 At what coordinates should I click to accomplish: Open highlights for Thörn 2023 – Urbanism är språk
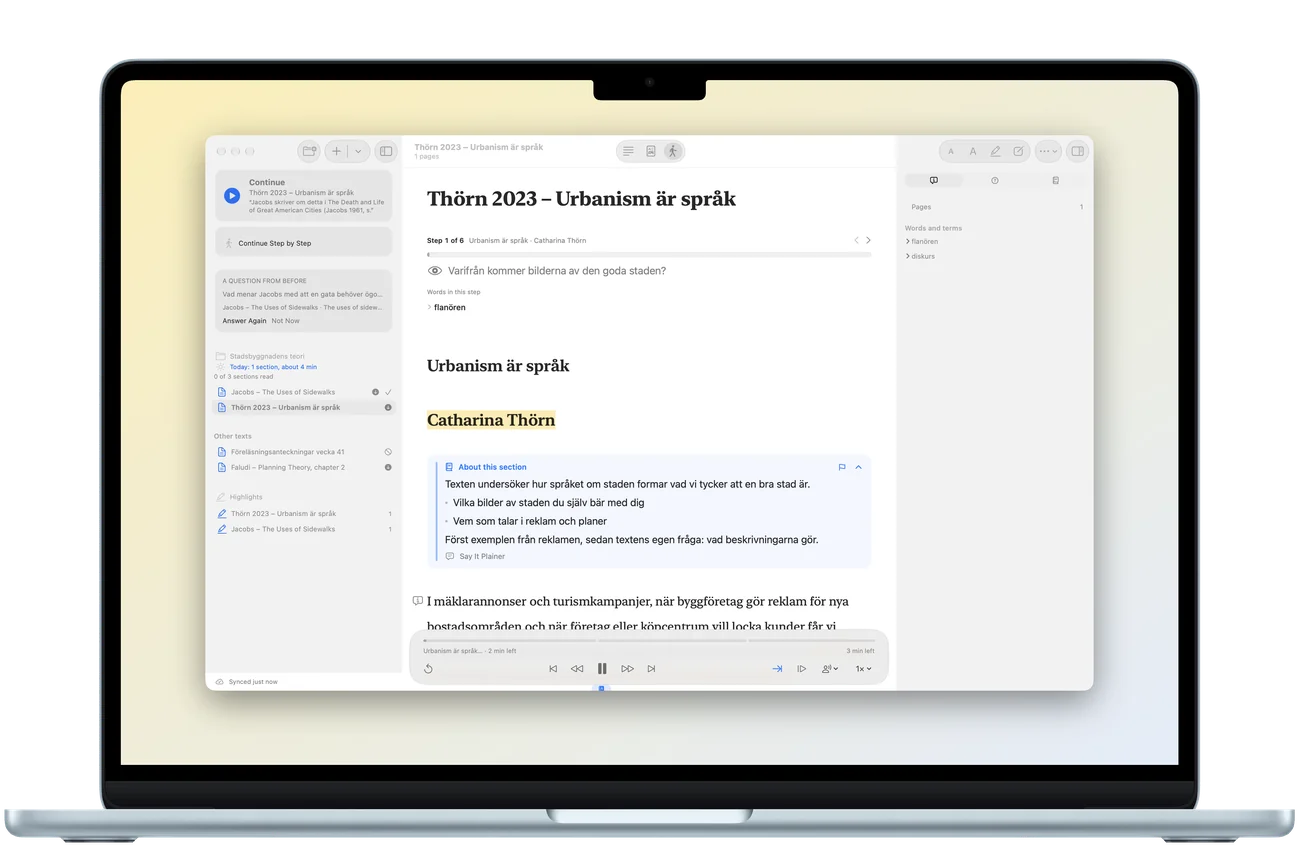pyautogui.click(x=304, y=514)
